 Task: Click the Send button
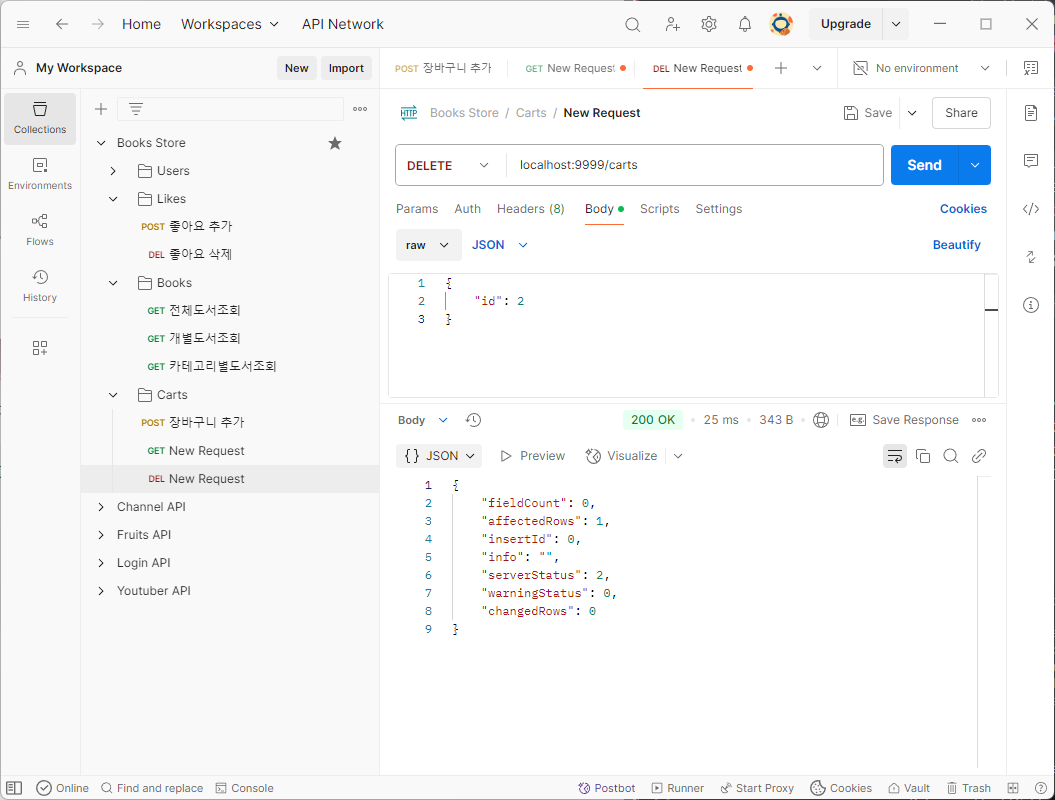[x=924, y=165]
